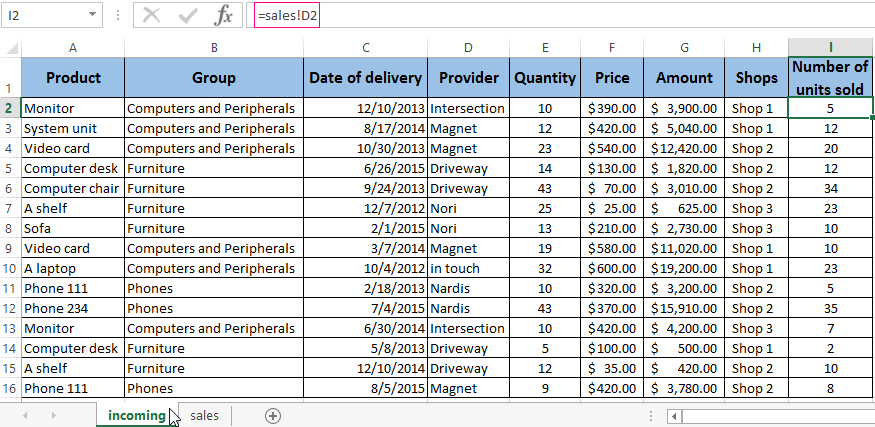
Task: Switch to the sales sheet tab
Action: (204, 415)
